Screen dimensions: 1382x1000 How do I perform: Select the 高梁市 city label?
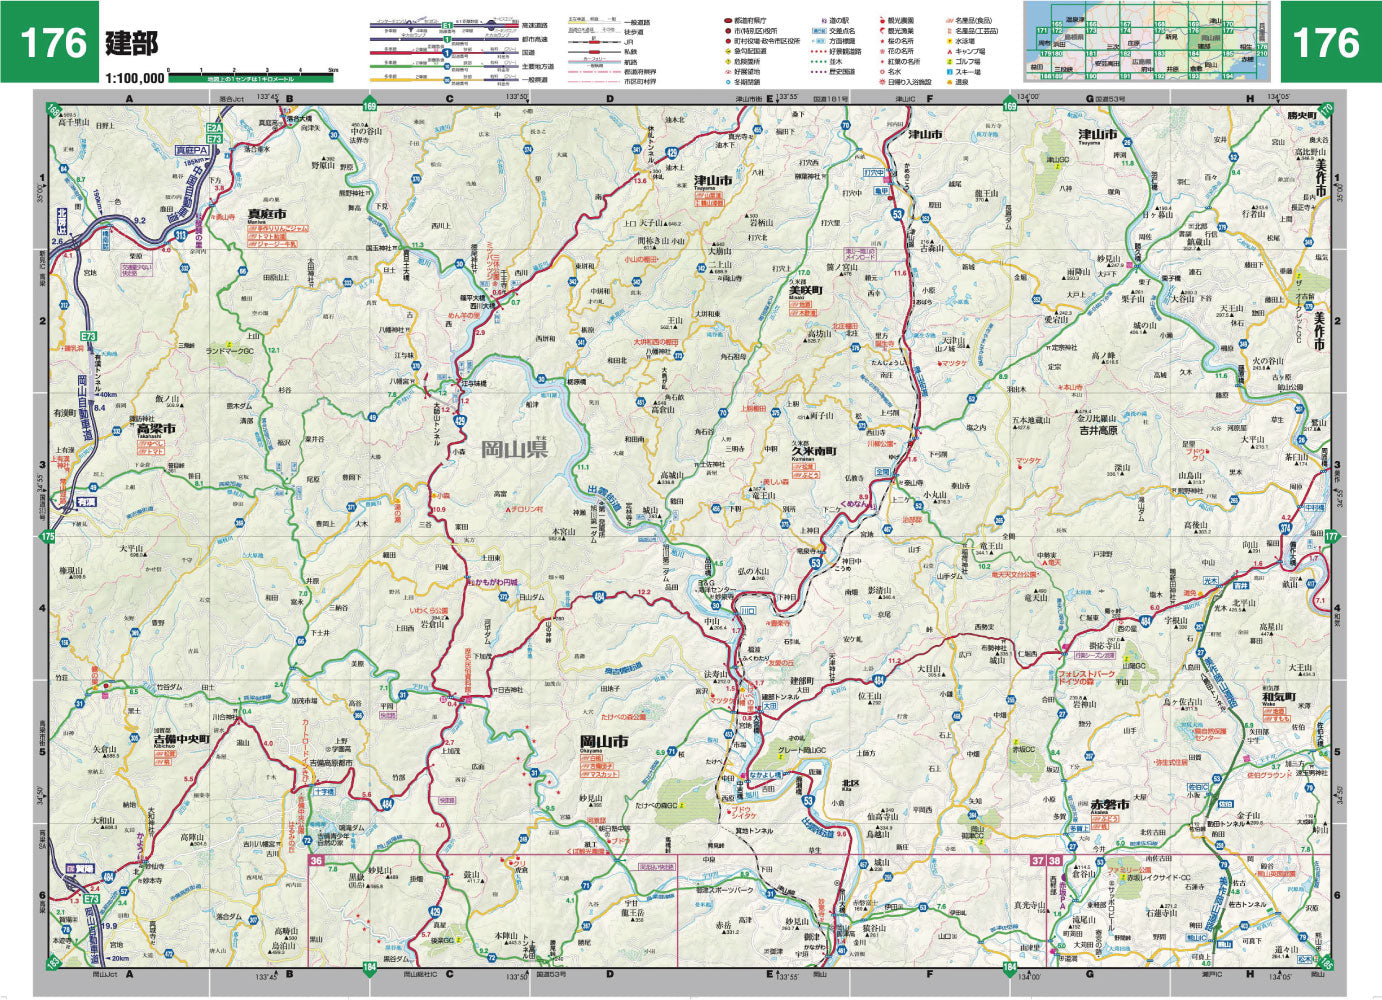(156, 428)
